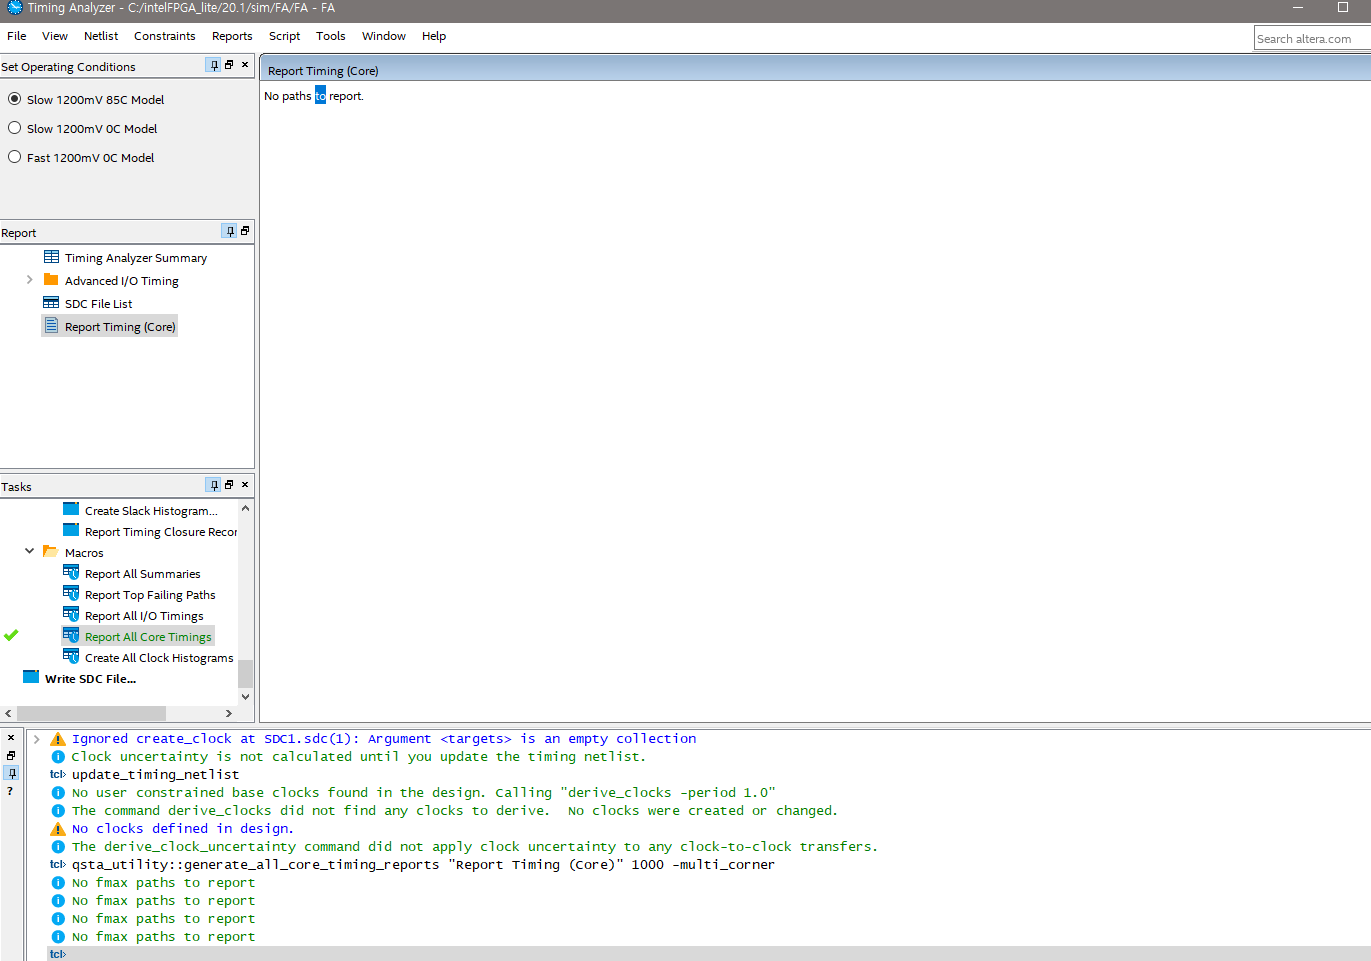Viewport: 1371px width, 961px height.
Task: Click Write SDC File task
Action: click(x=90, y=679)
